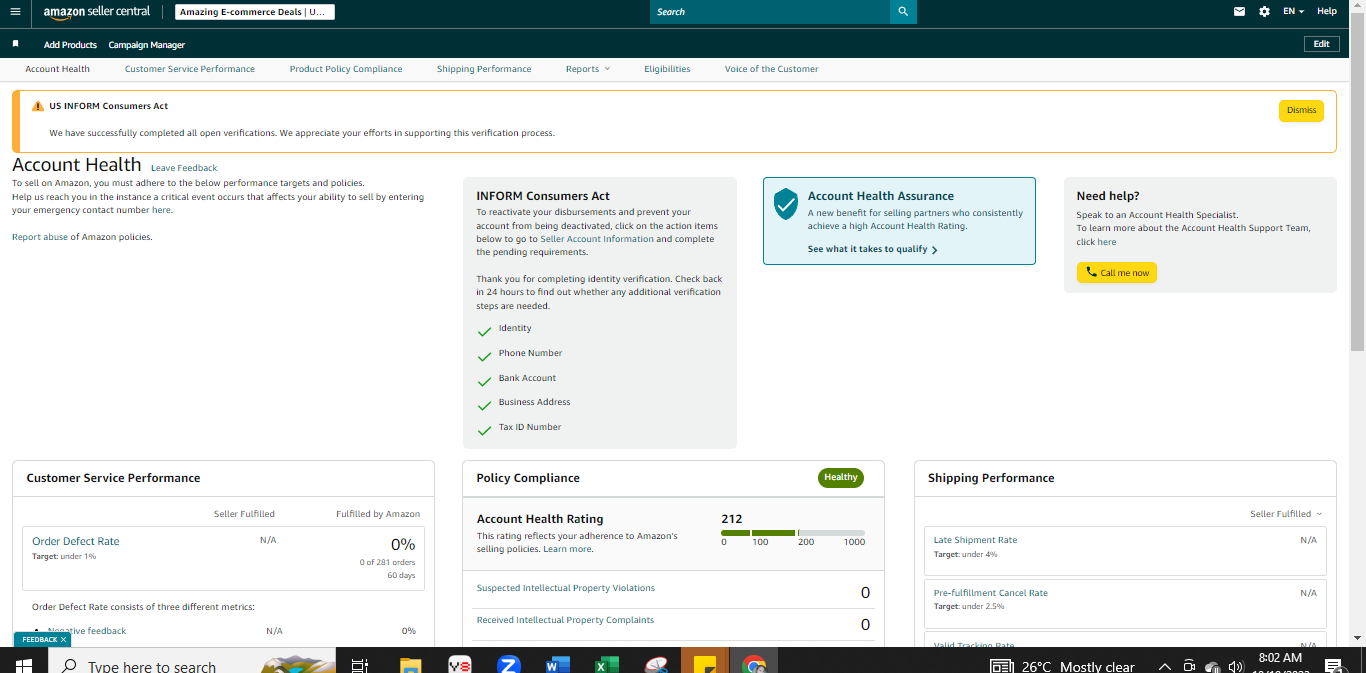This screenshot has width=1366, height=673.
Task: Click the Account Health Assurance shield icon
Action: 786,204
